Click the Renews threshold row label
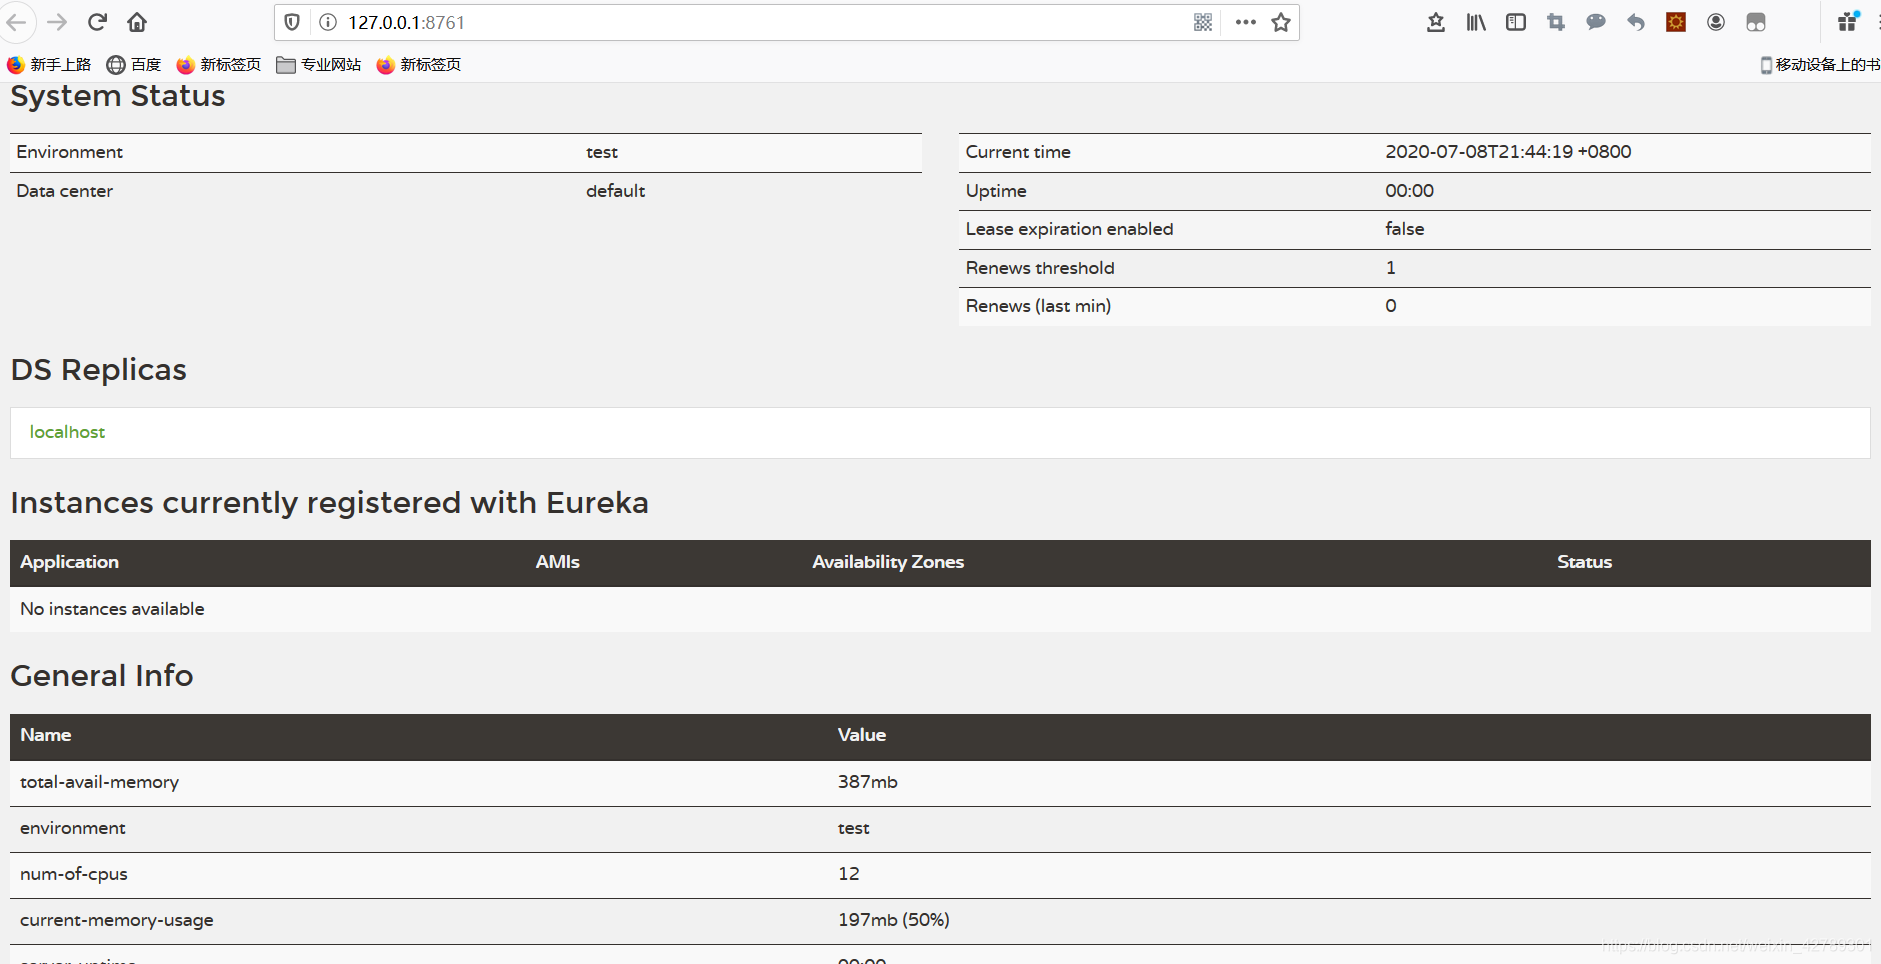Viewport: 1881px width, 964px height. [x=1040, y=268]
